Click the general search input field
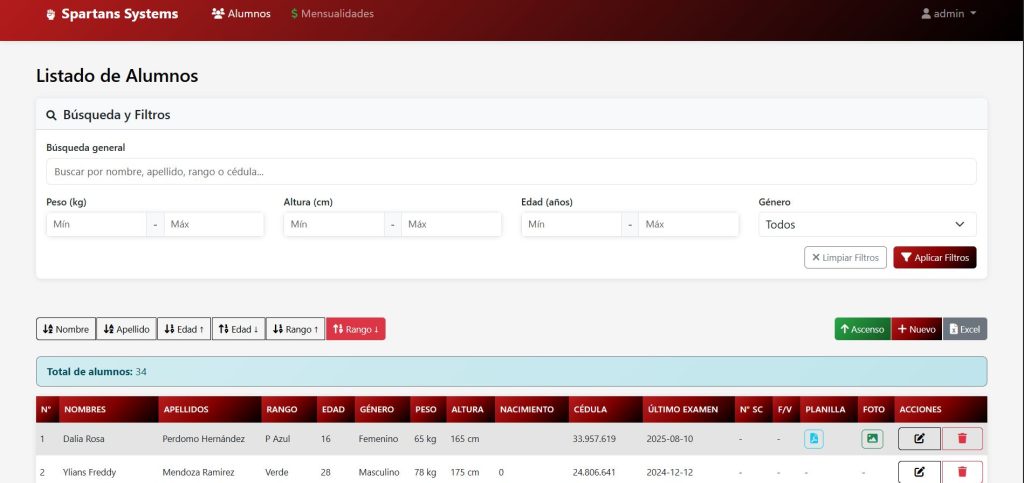Screen dimensions: 1024x483 [511, 172]
